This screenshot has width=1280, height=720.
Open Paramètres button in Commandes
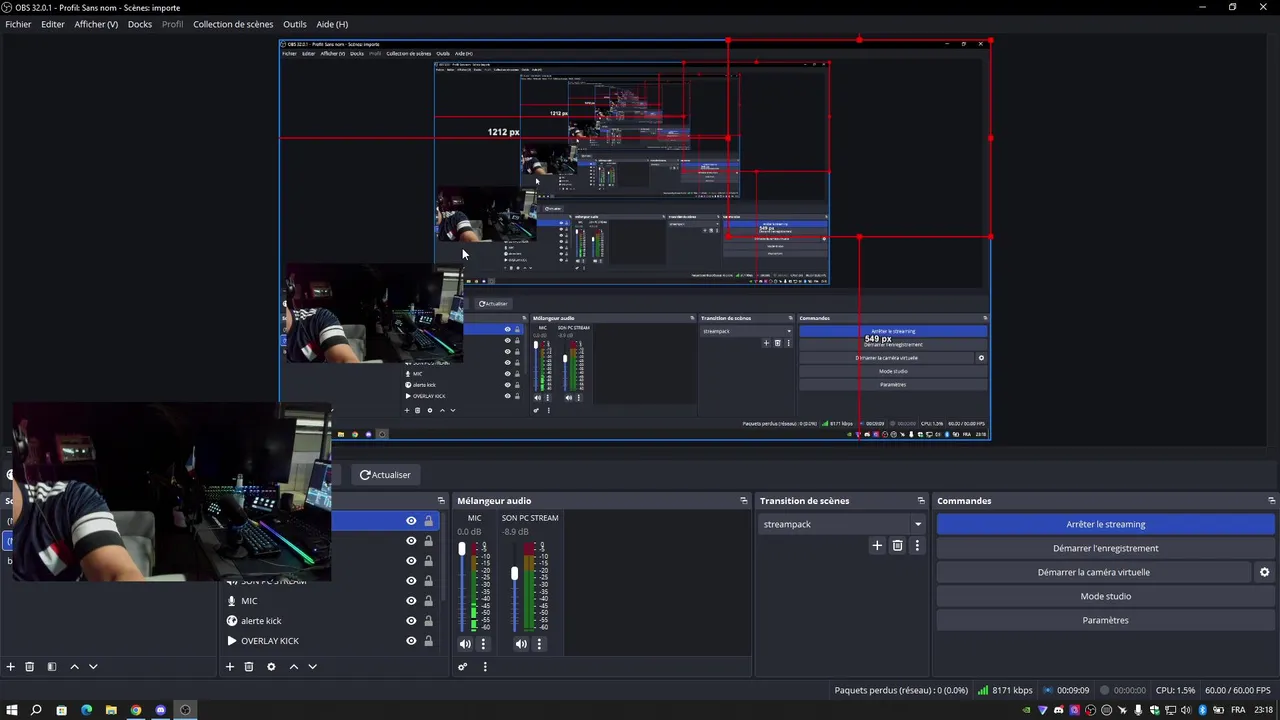1106,620
